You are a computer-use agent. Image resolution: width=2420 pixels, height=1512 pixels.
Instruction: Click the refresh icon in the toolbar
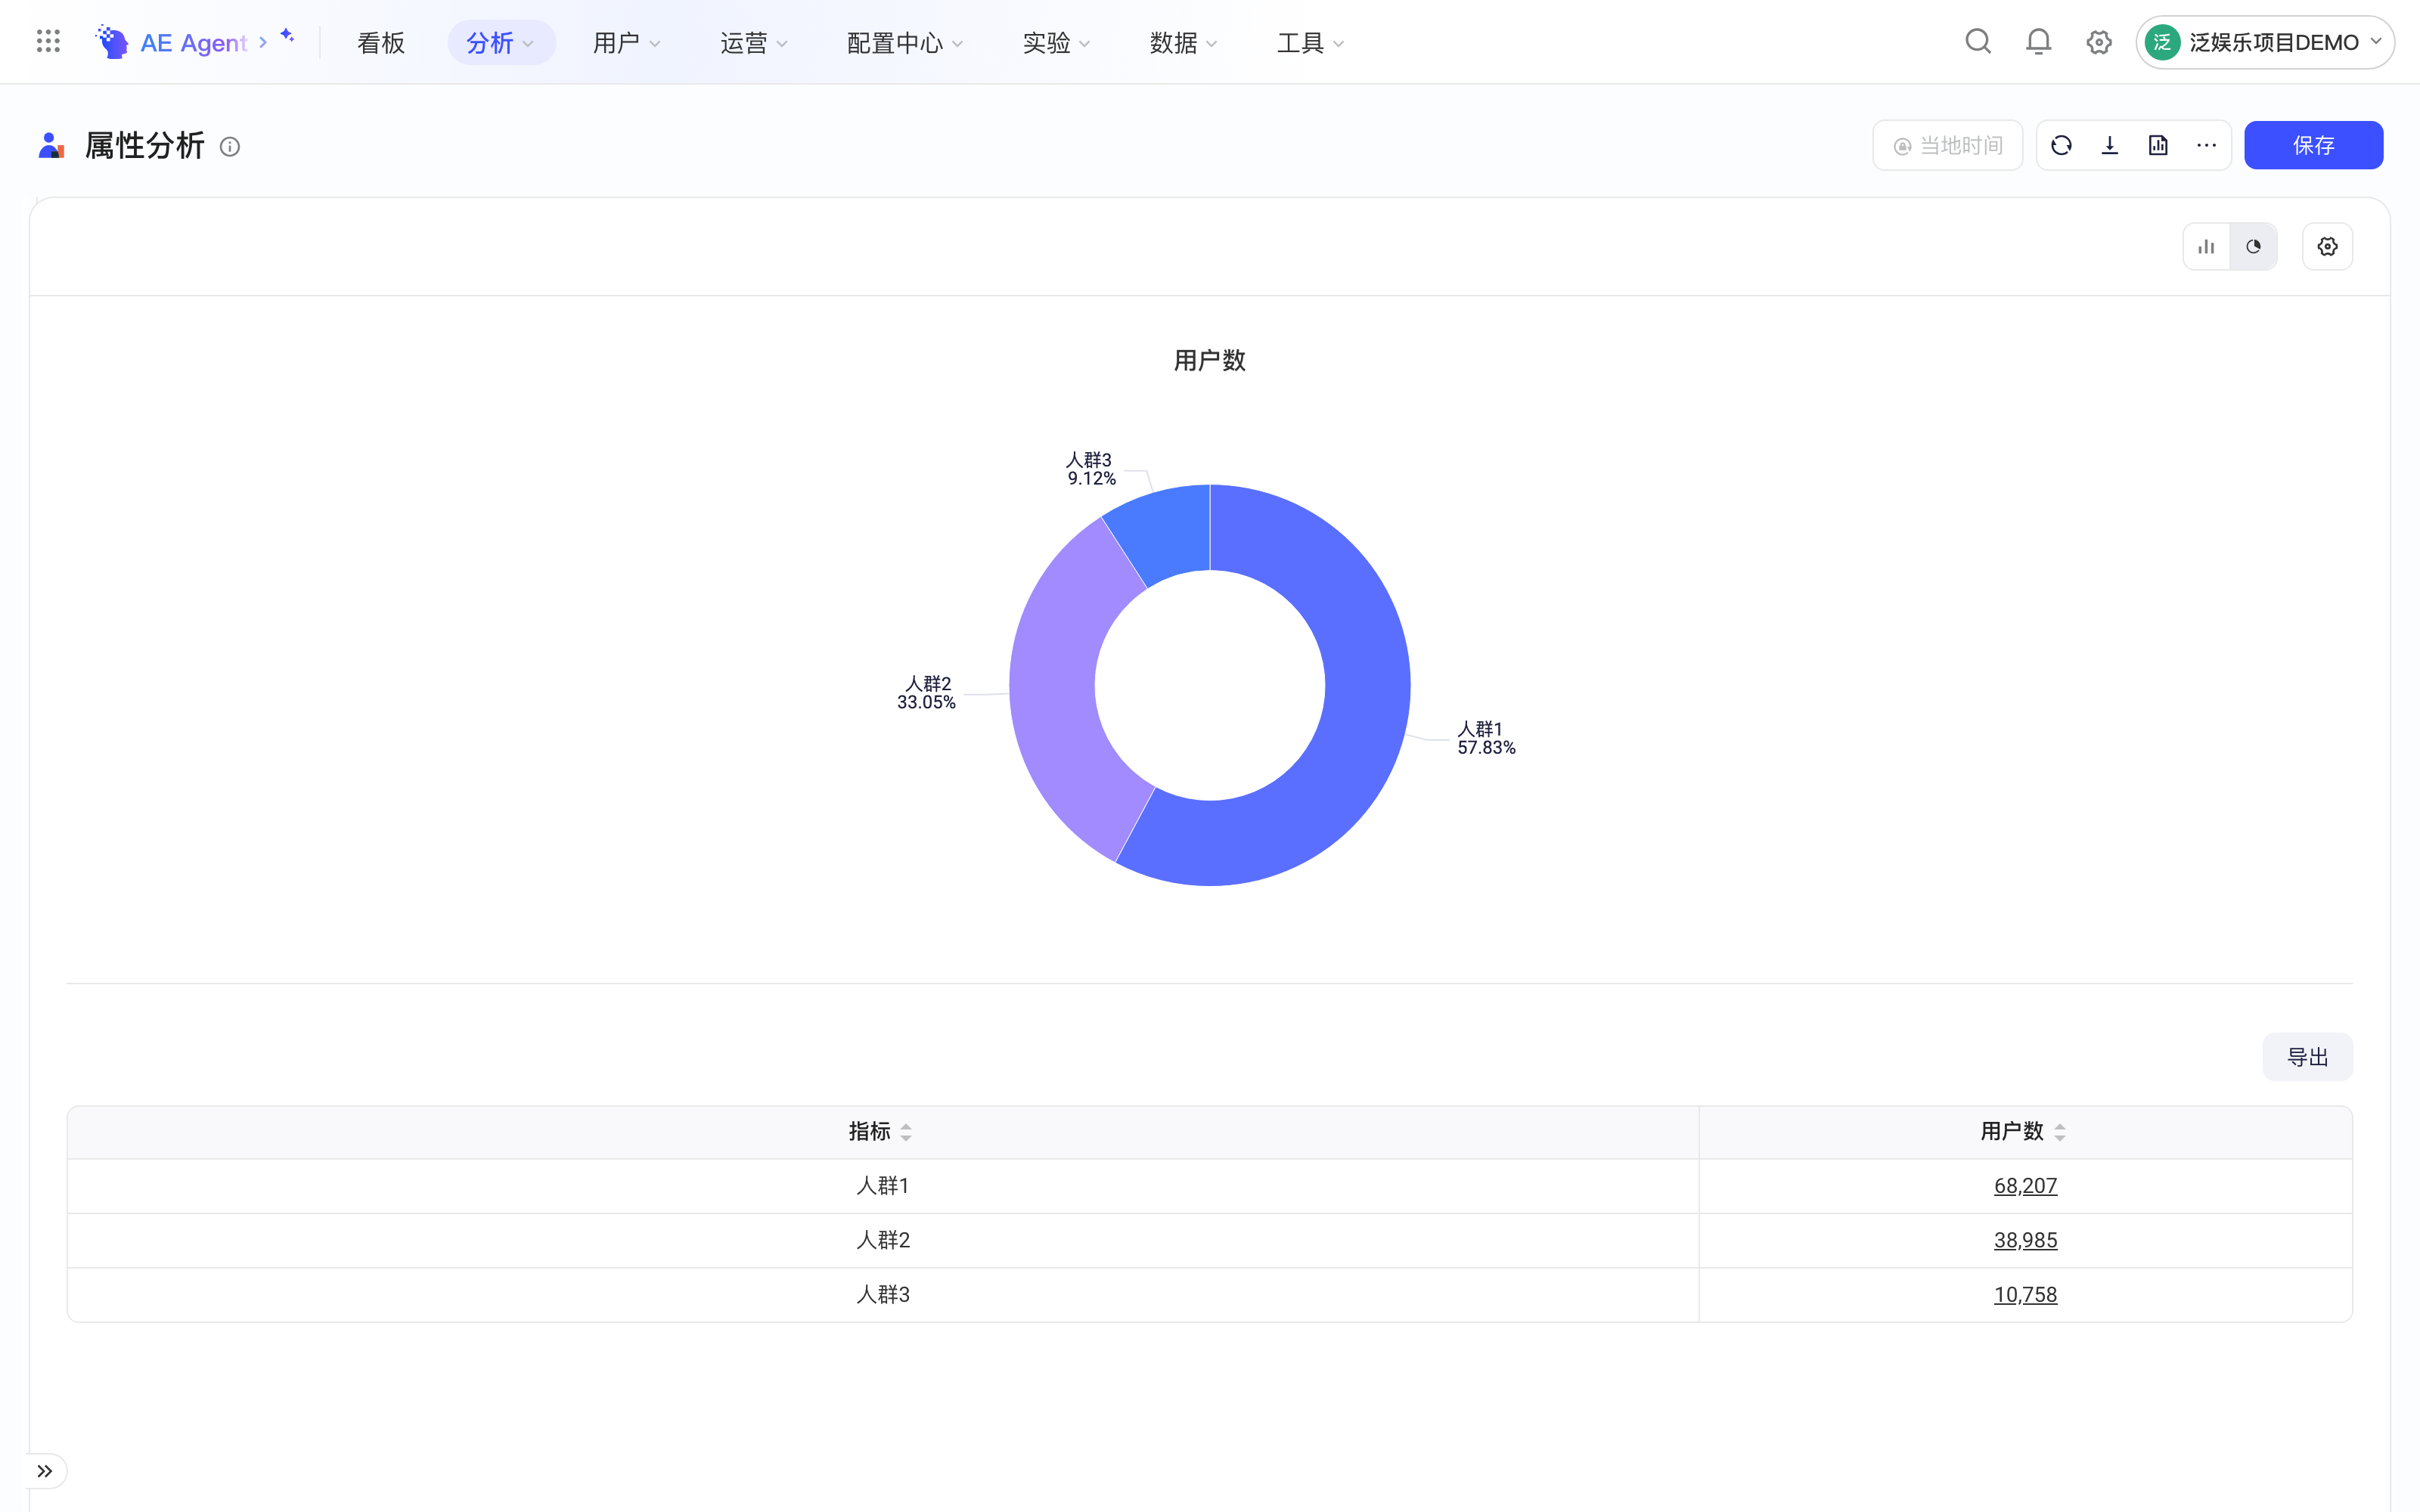click(x=2061, y=146)
